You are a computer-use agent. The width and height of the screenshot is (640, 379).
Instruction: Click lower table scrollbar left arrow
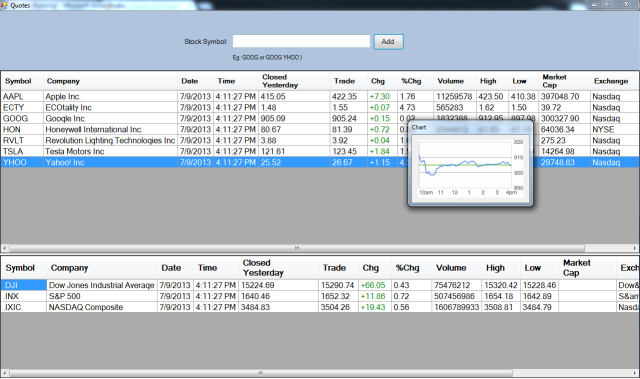pyautogui.click(x=5, y=373)
